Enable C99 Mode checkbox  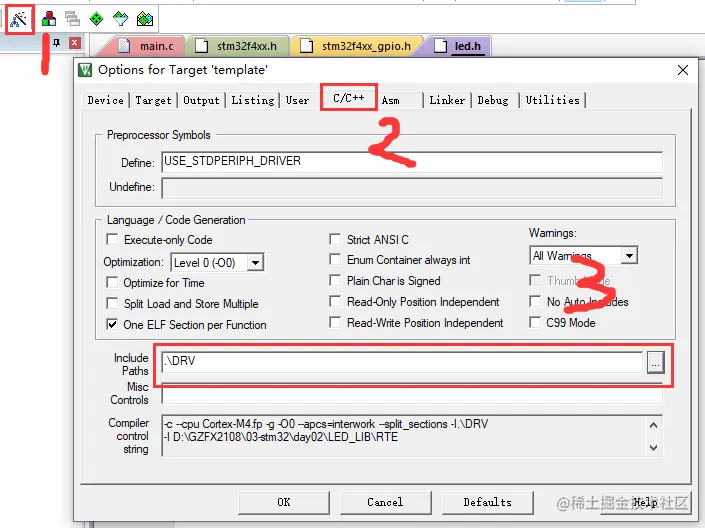point(535,322)
